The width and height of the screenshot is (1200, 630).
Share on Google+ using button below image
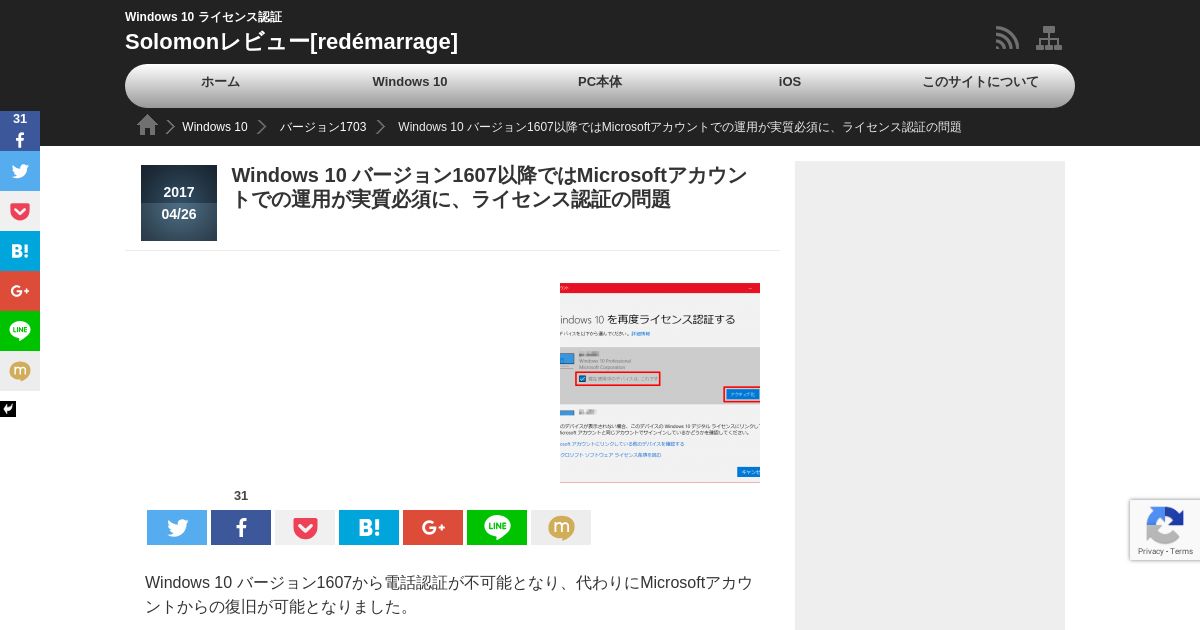click(x=433, y=528)
